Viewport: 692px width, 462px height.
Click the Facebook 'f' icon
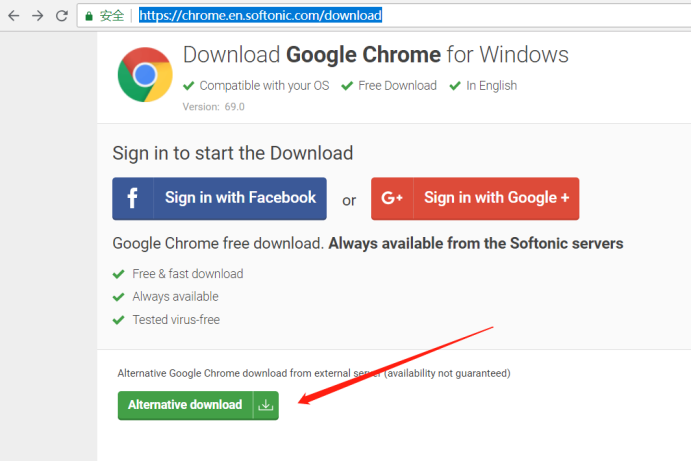[x=132, y=198]
